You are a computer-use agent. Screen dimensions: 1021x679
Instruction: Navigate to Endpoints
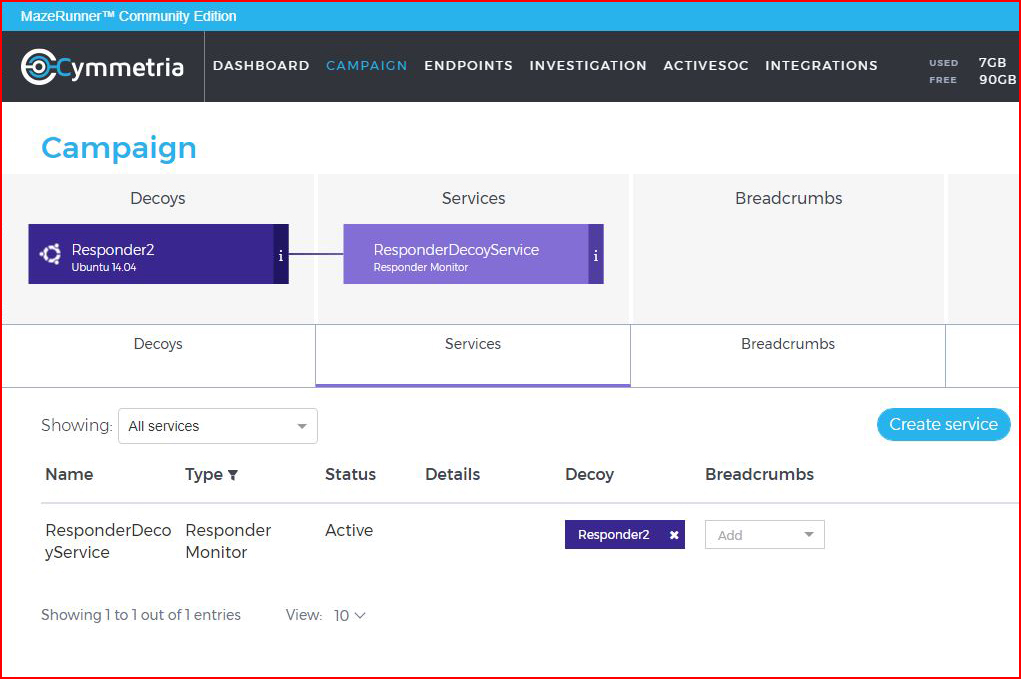point(468,66)
